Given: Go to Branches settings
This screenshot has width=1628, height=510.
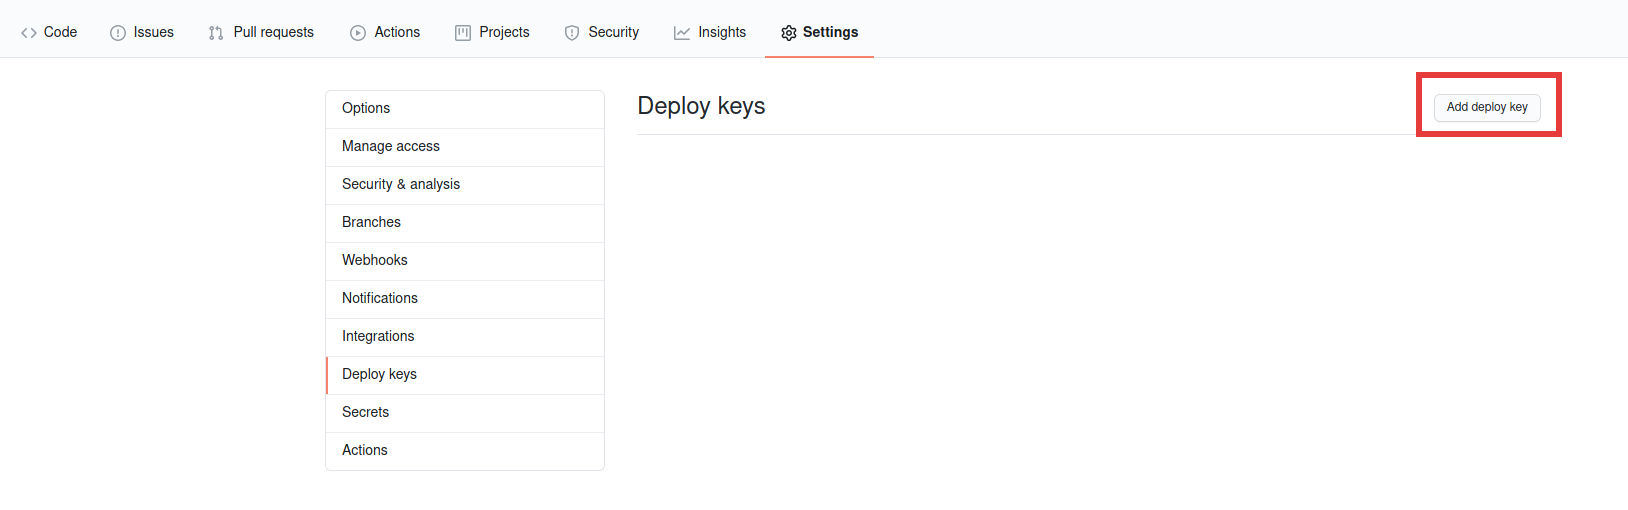Looking at the screenshot, I should click(x=465, y=223).
